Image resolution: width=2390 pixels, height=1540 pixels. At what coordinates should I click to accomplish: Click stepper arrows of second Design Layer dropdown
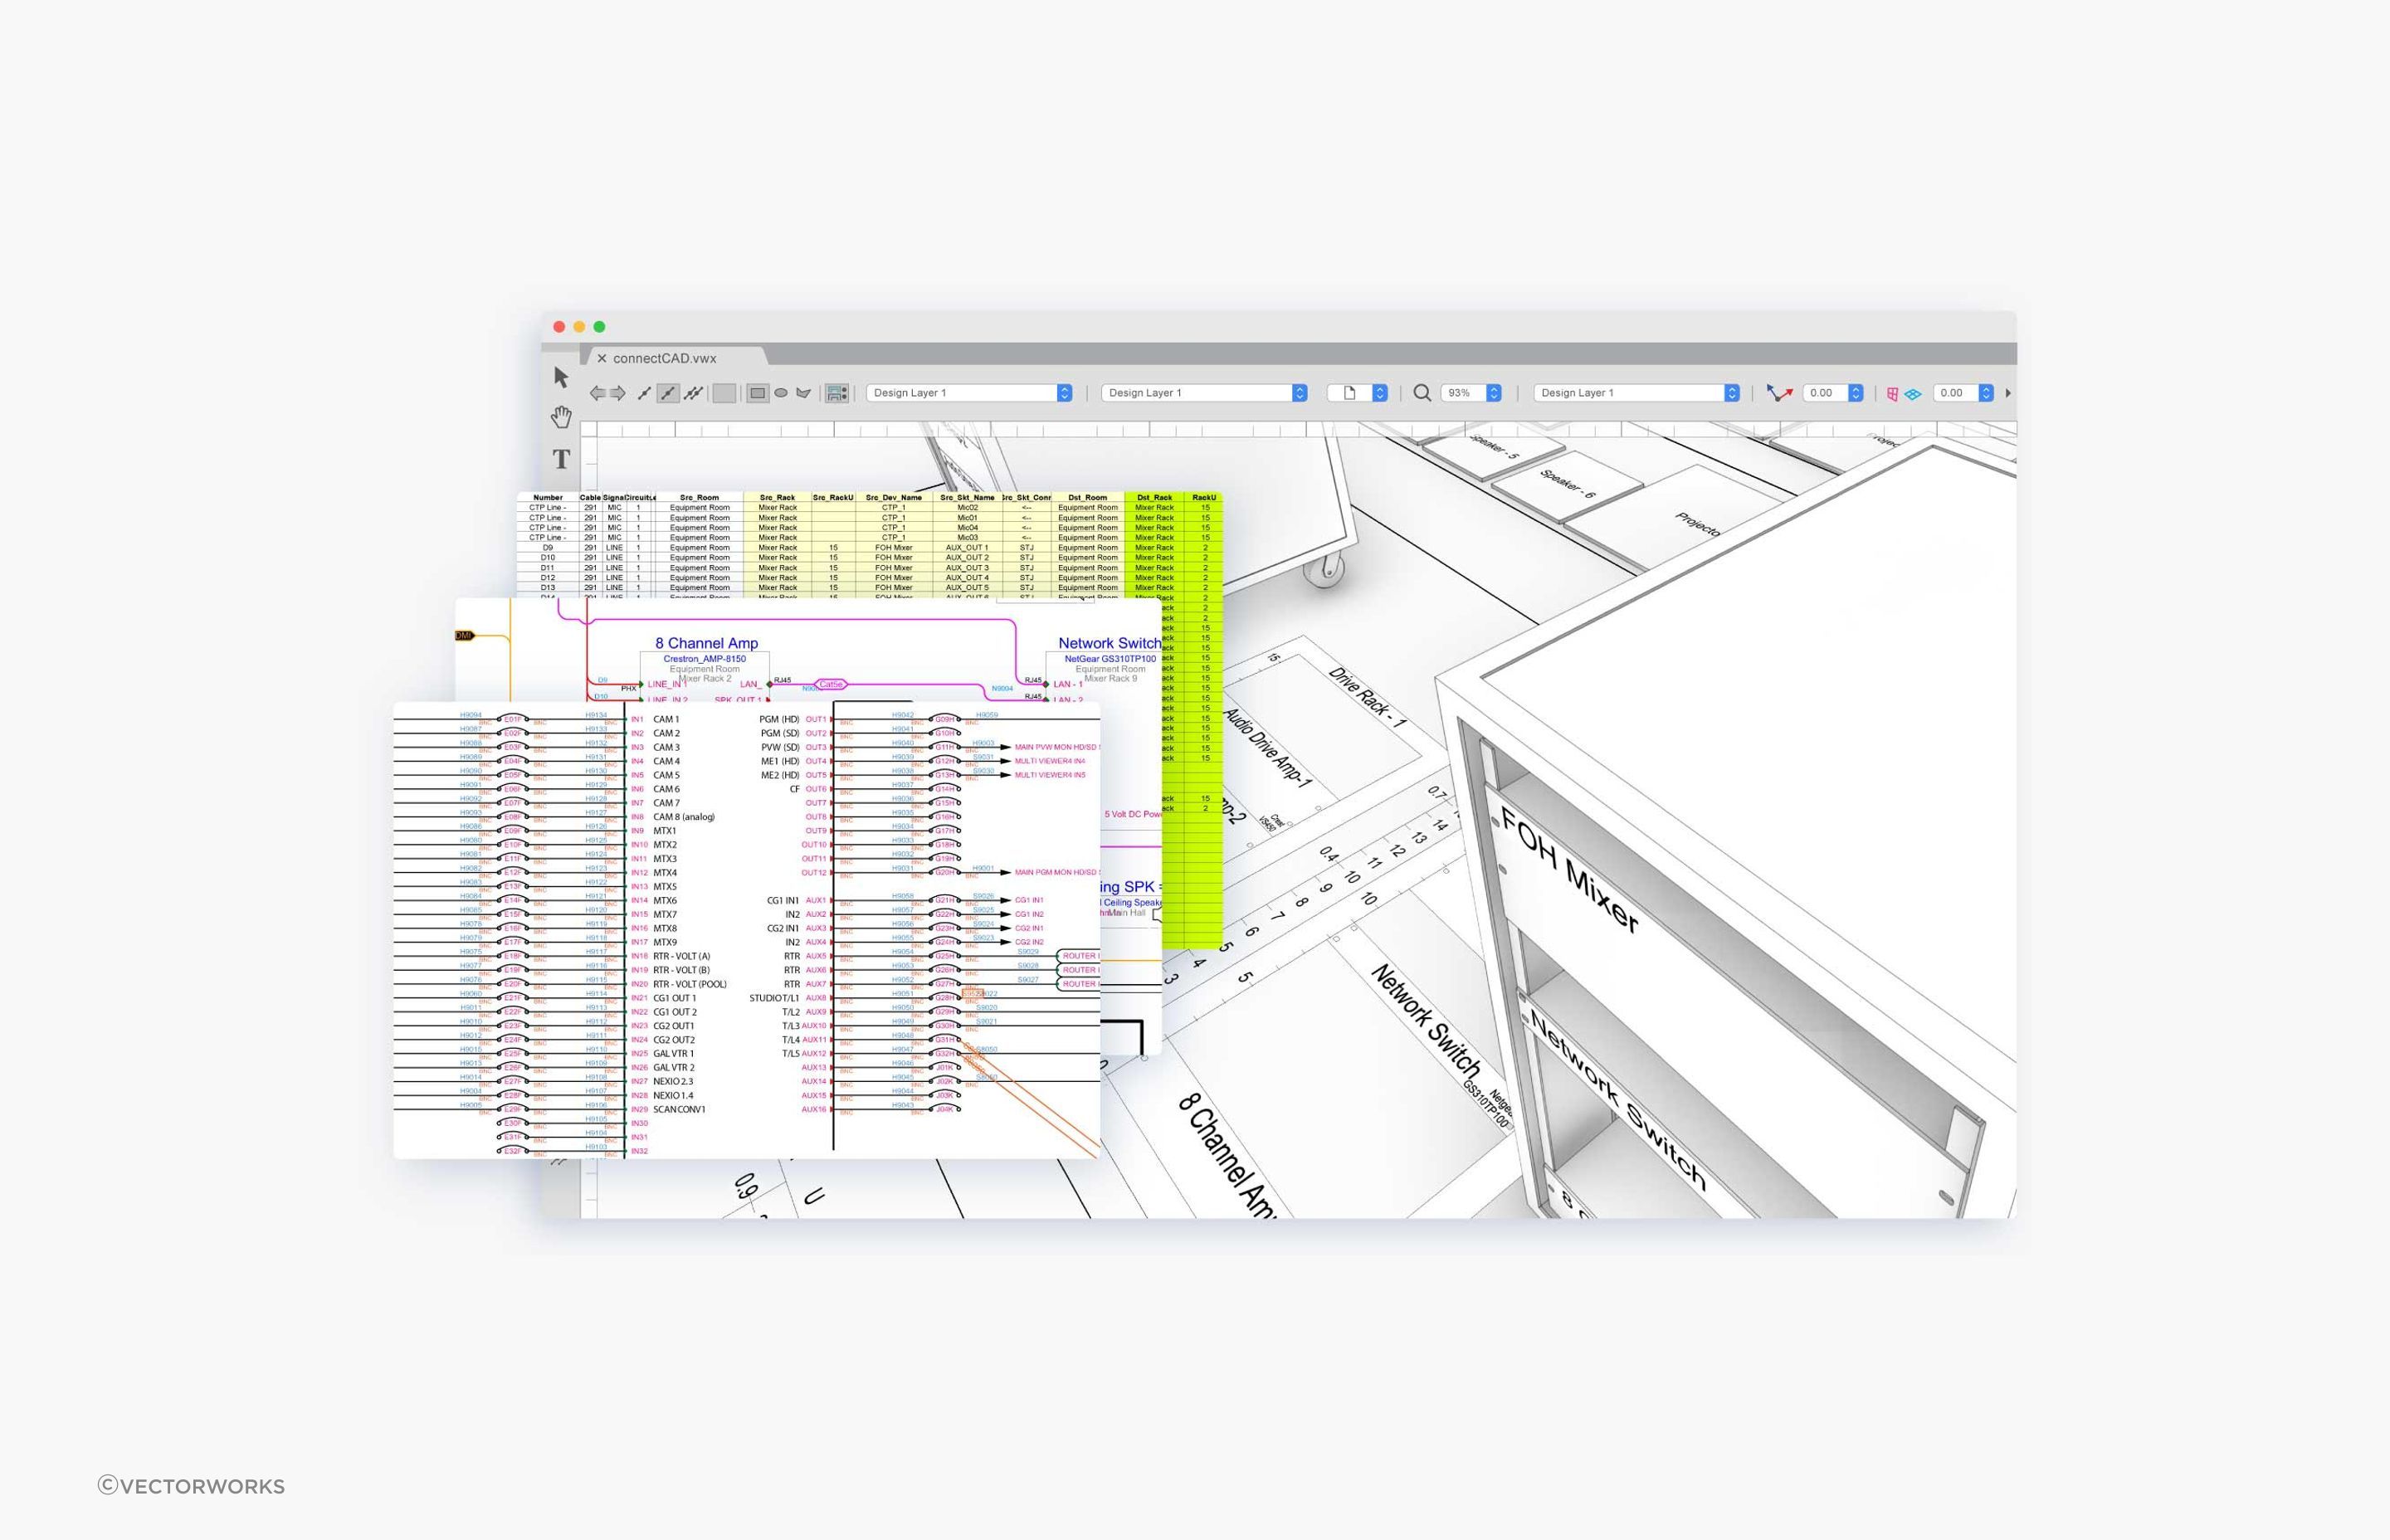pyautogui.click(x=1299, y=393)
